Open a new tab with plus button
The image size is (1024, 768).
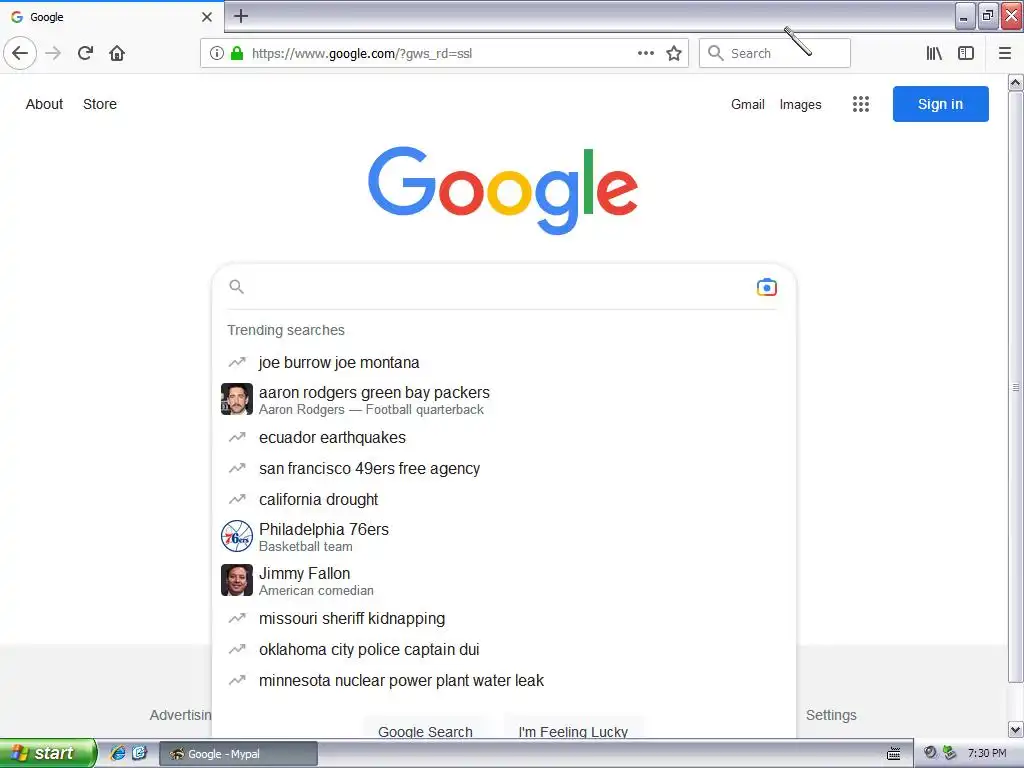241,16
